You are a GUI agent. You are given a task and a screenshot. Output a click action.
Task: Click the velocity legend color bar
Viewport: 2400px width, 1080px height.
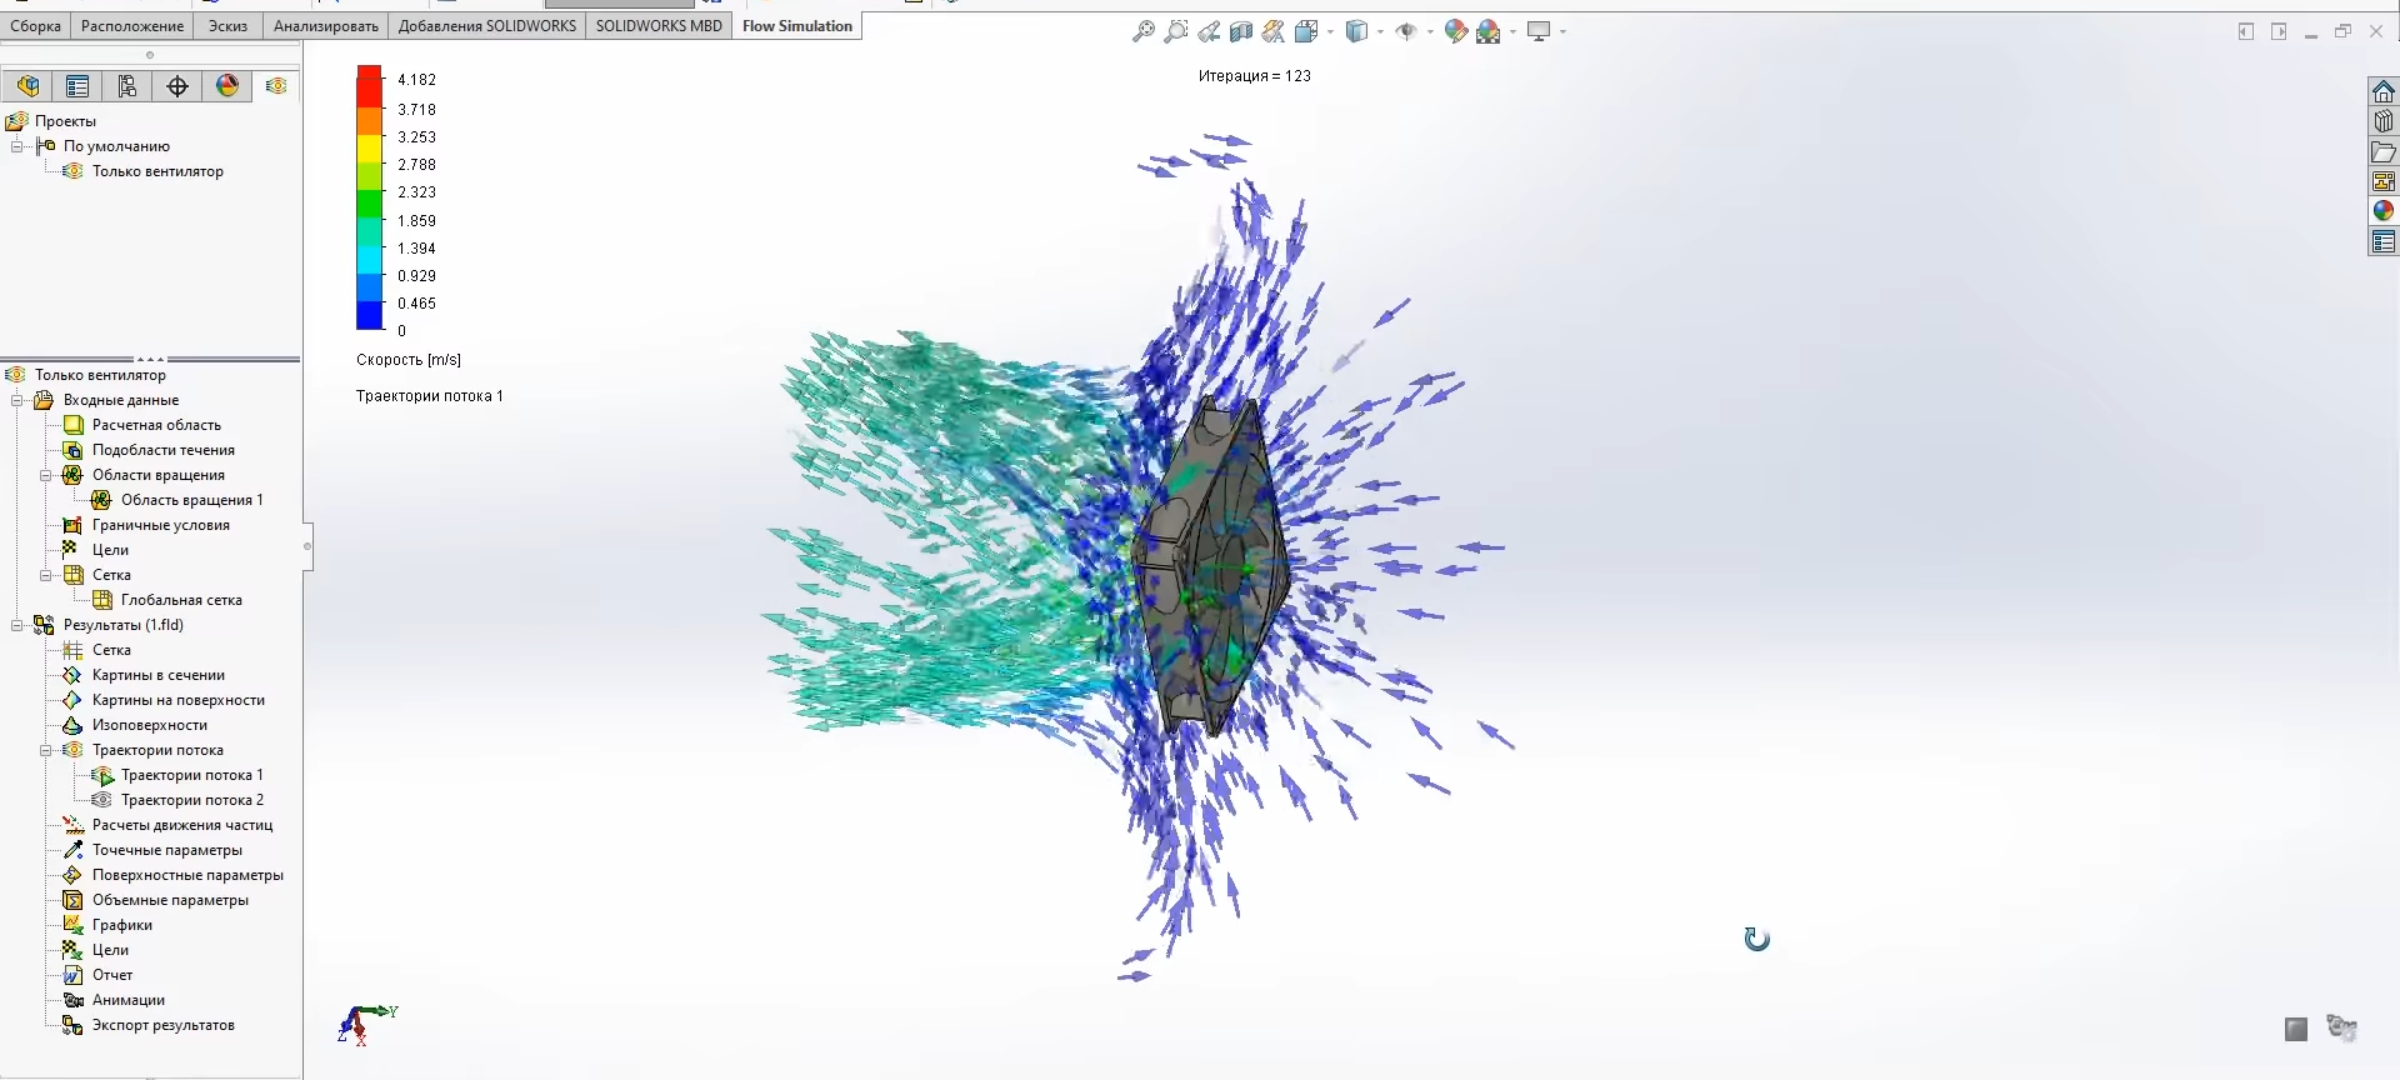click(x=369, y=197)
